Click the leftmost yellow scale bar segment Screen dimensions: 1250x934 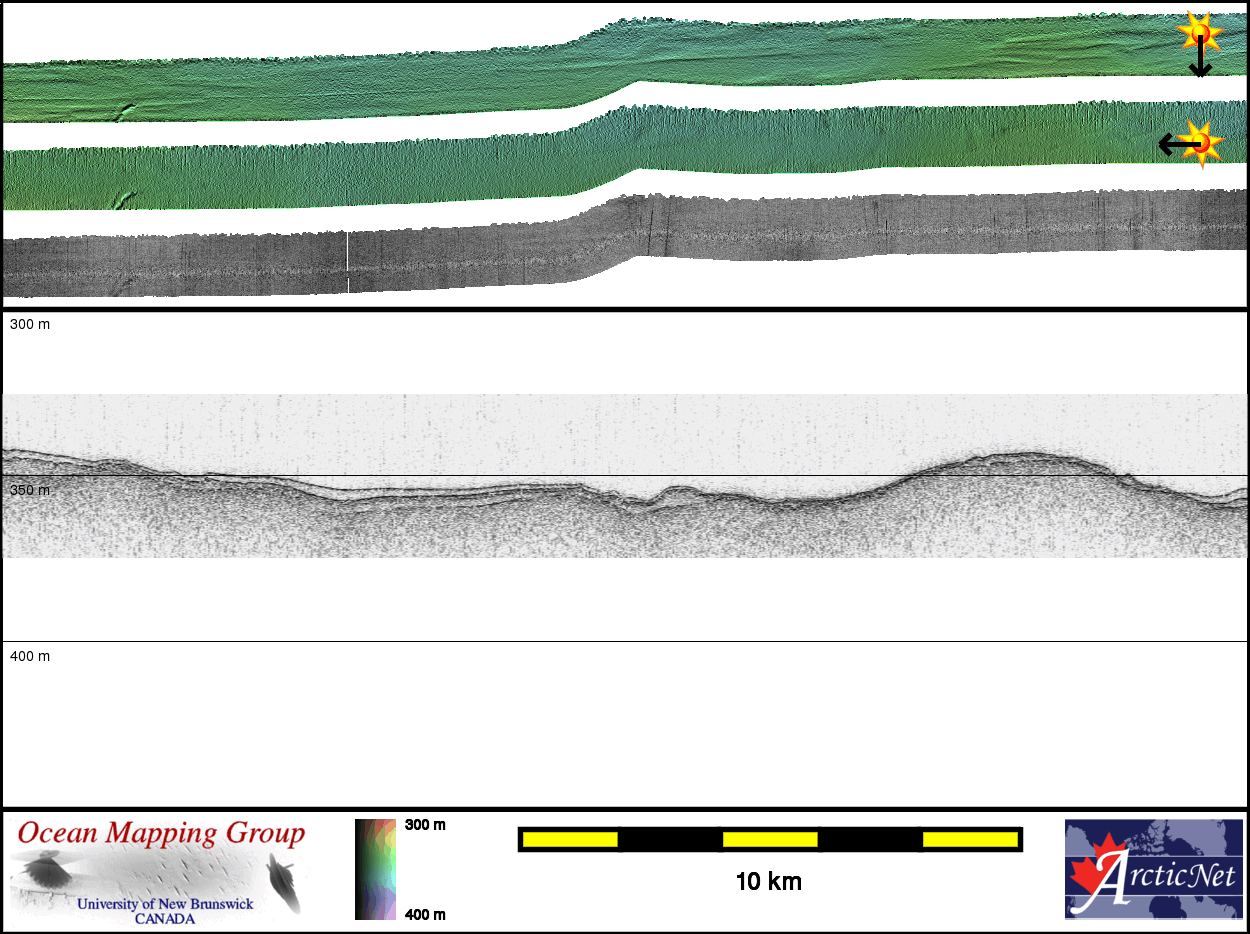pyautogui.click(x=570, y=839)
